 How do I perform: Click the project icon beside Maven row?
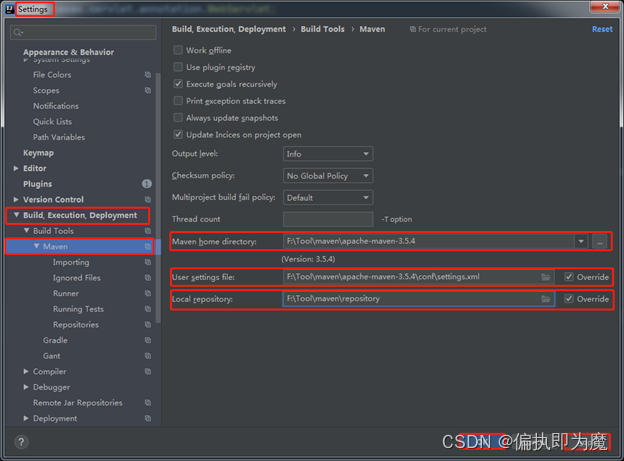(x=148, y=246)
